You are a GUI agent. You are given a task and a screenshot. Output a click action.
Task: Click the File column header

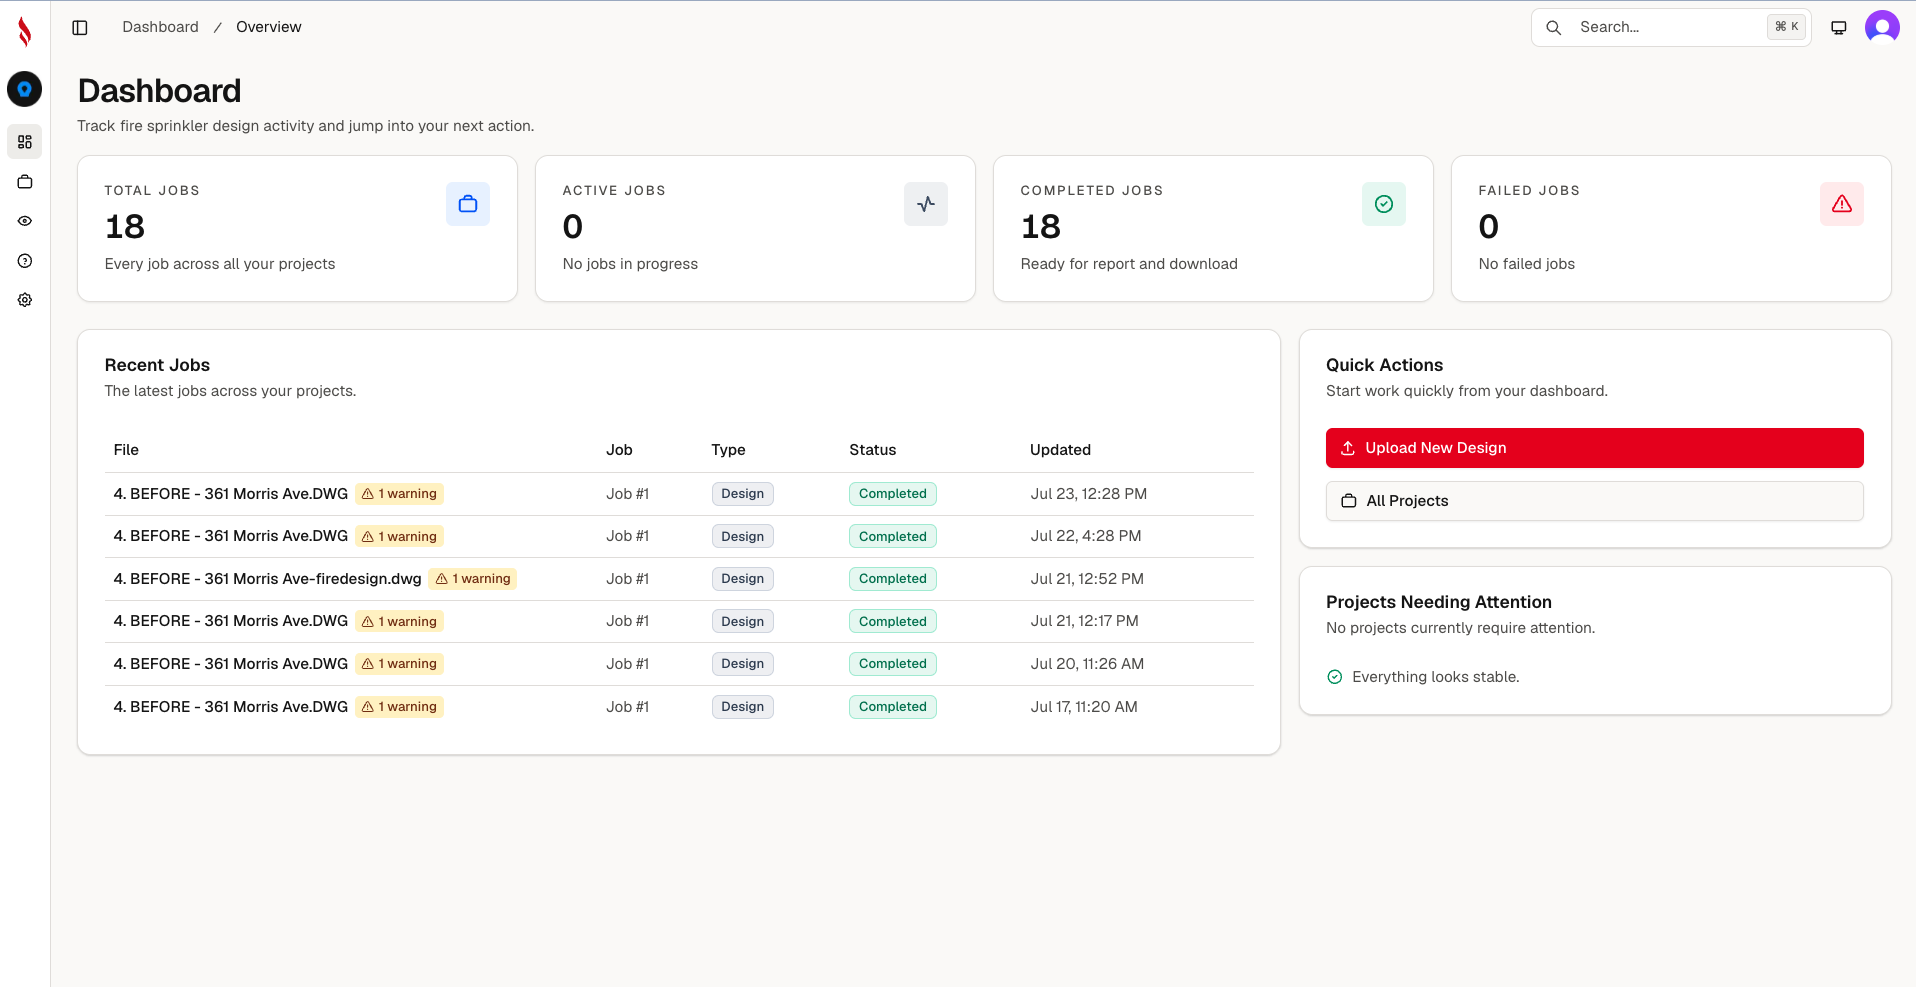[x=126, y=450]
